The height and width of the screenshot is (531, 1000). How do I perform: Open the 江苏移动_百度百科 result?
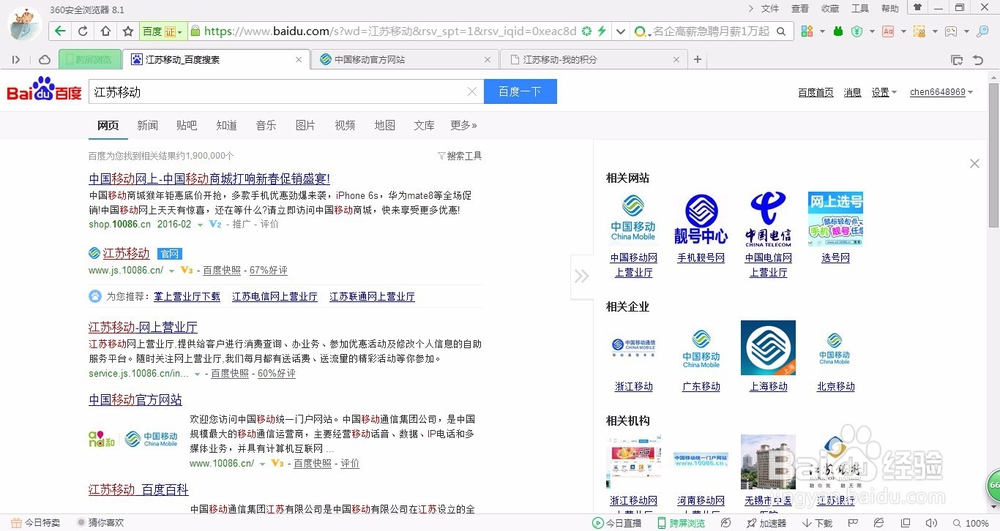click(x=138, y=490)
